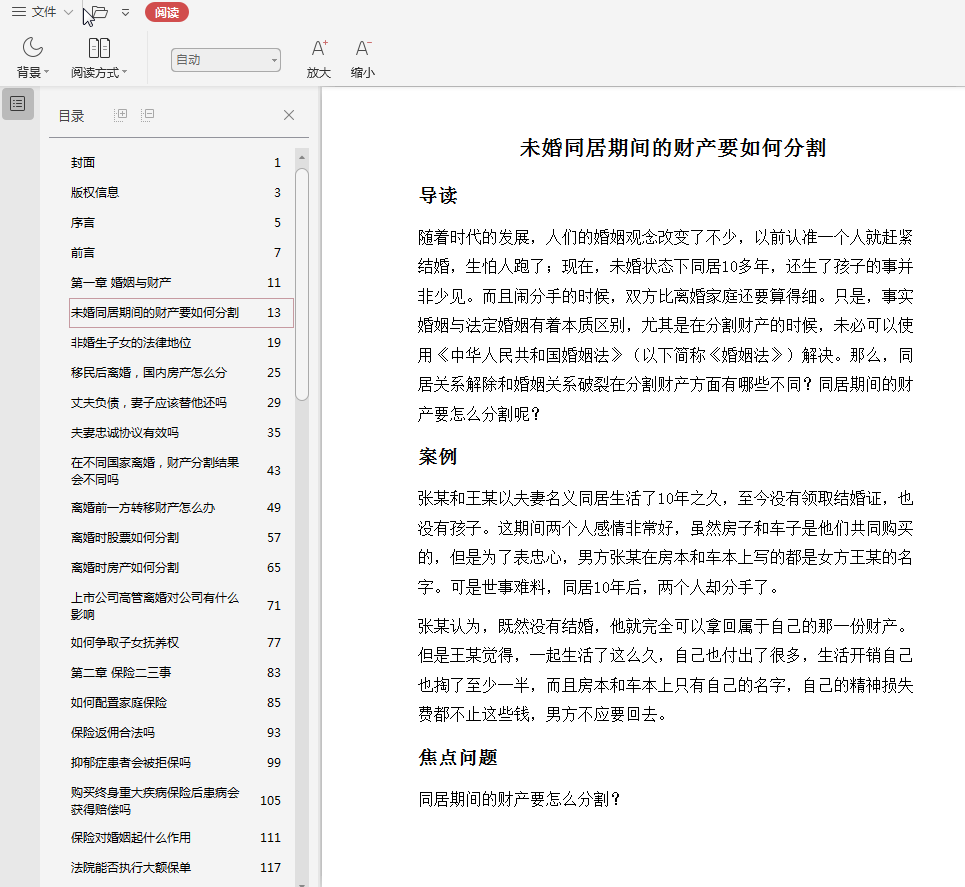Select the 阅读 tab
Screen dimensions: 965x887
point(167,12)
